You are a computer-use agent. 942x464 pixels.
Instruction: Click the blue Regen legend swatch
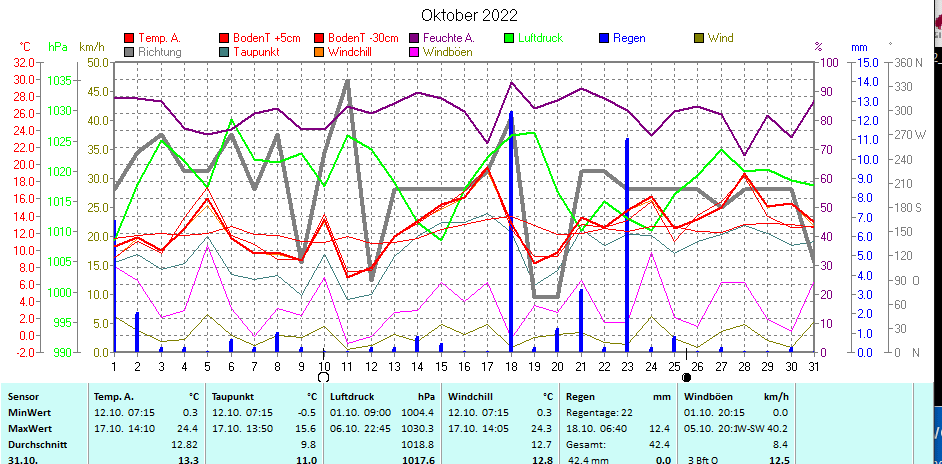[604, 38]
